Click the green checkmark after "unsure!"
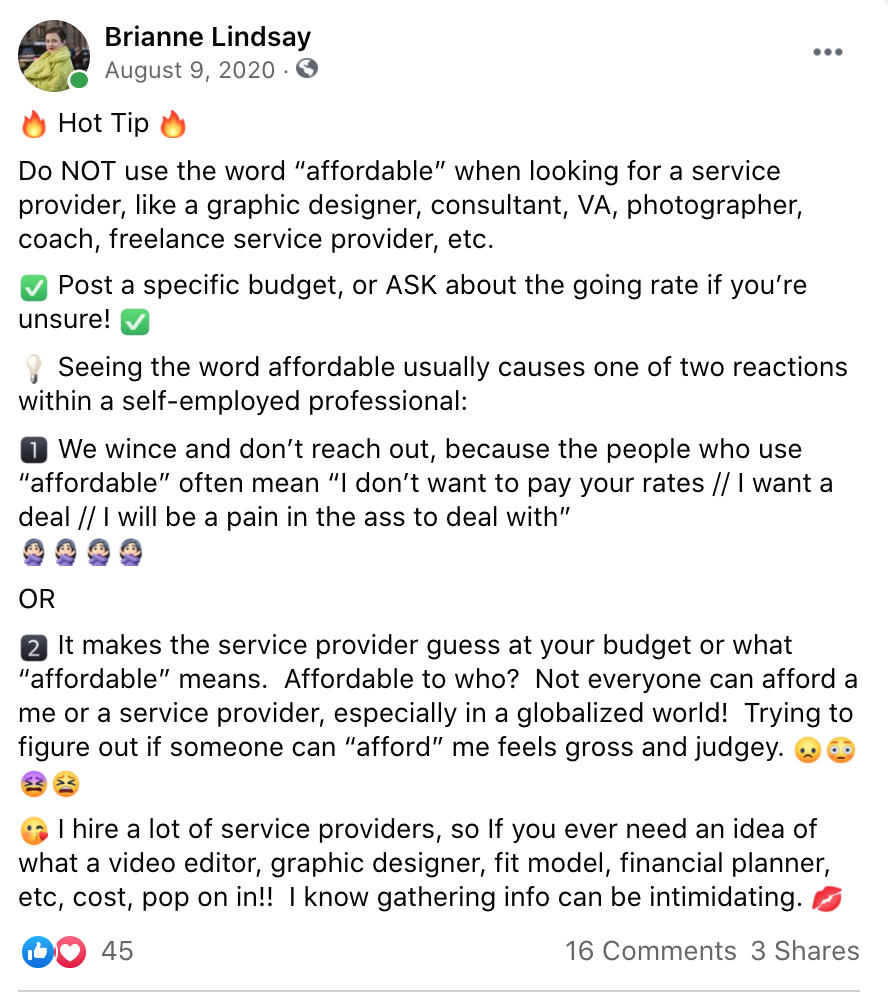This screenshot has width=888, height=998. (x=134, y=322)
